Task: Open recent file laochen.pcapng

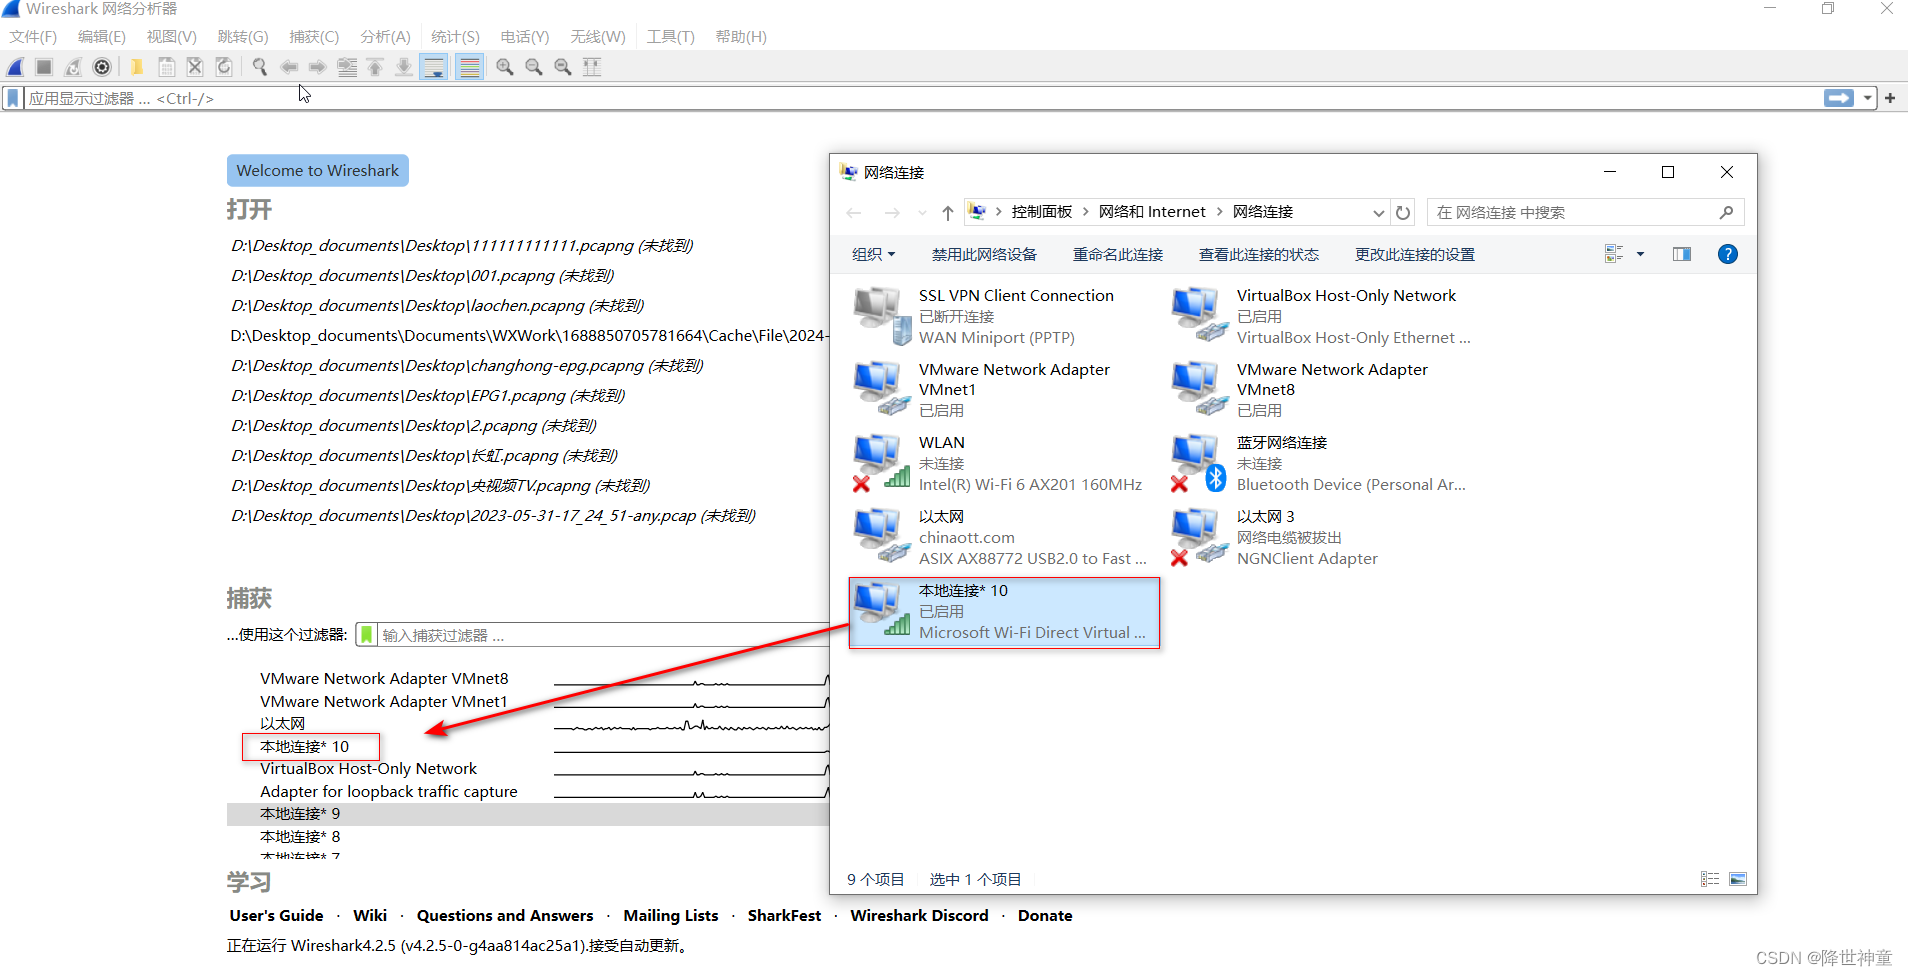Action: (437, 306)
